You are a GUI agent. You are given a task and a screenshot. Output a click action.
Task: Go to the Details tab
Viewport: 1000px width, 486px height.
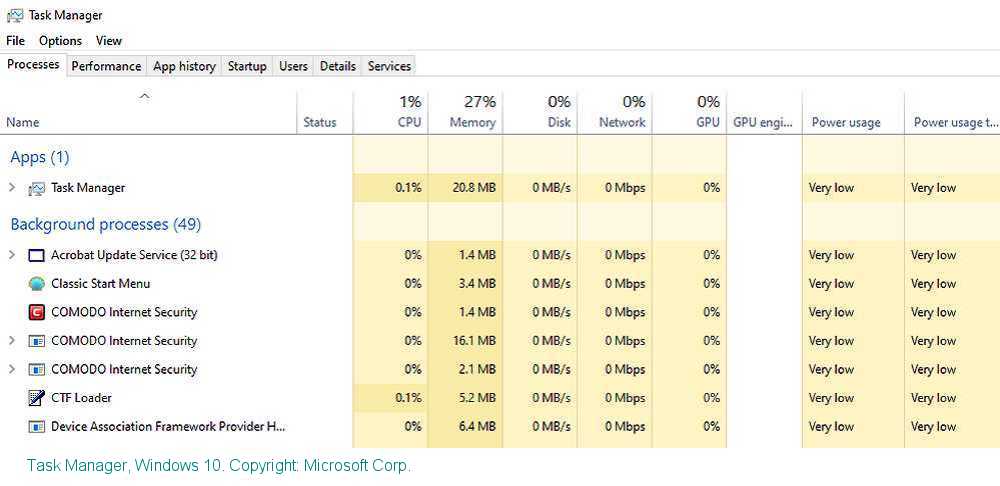click(337, 66)
